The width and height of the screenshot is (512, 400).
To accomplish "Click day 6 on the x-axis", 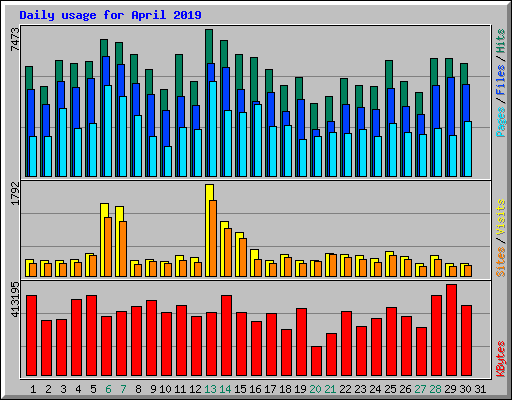I will [x=108, y=389].
